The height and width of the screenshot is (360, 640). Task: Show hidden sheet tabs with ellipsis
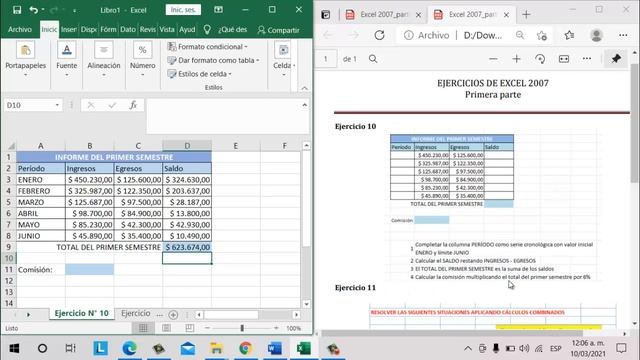(160, 314)
